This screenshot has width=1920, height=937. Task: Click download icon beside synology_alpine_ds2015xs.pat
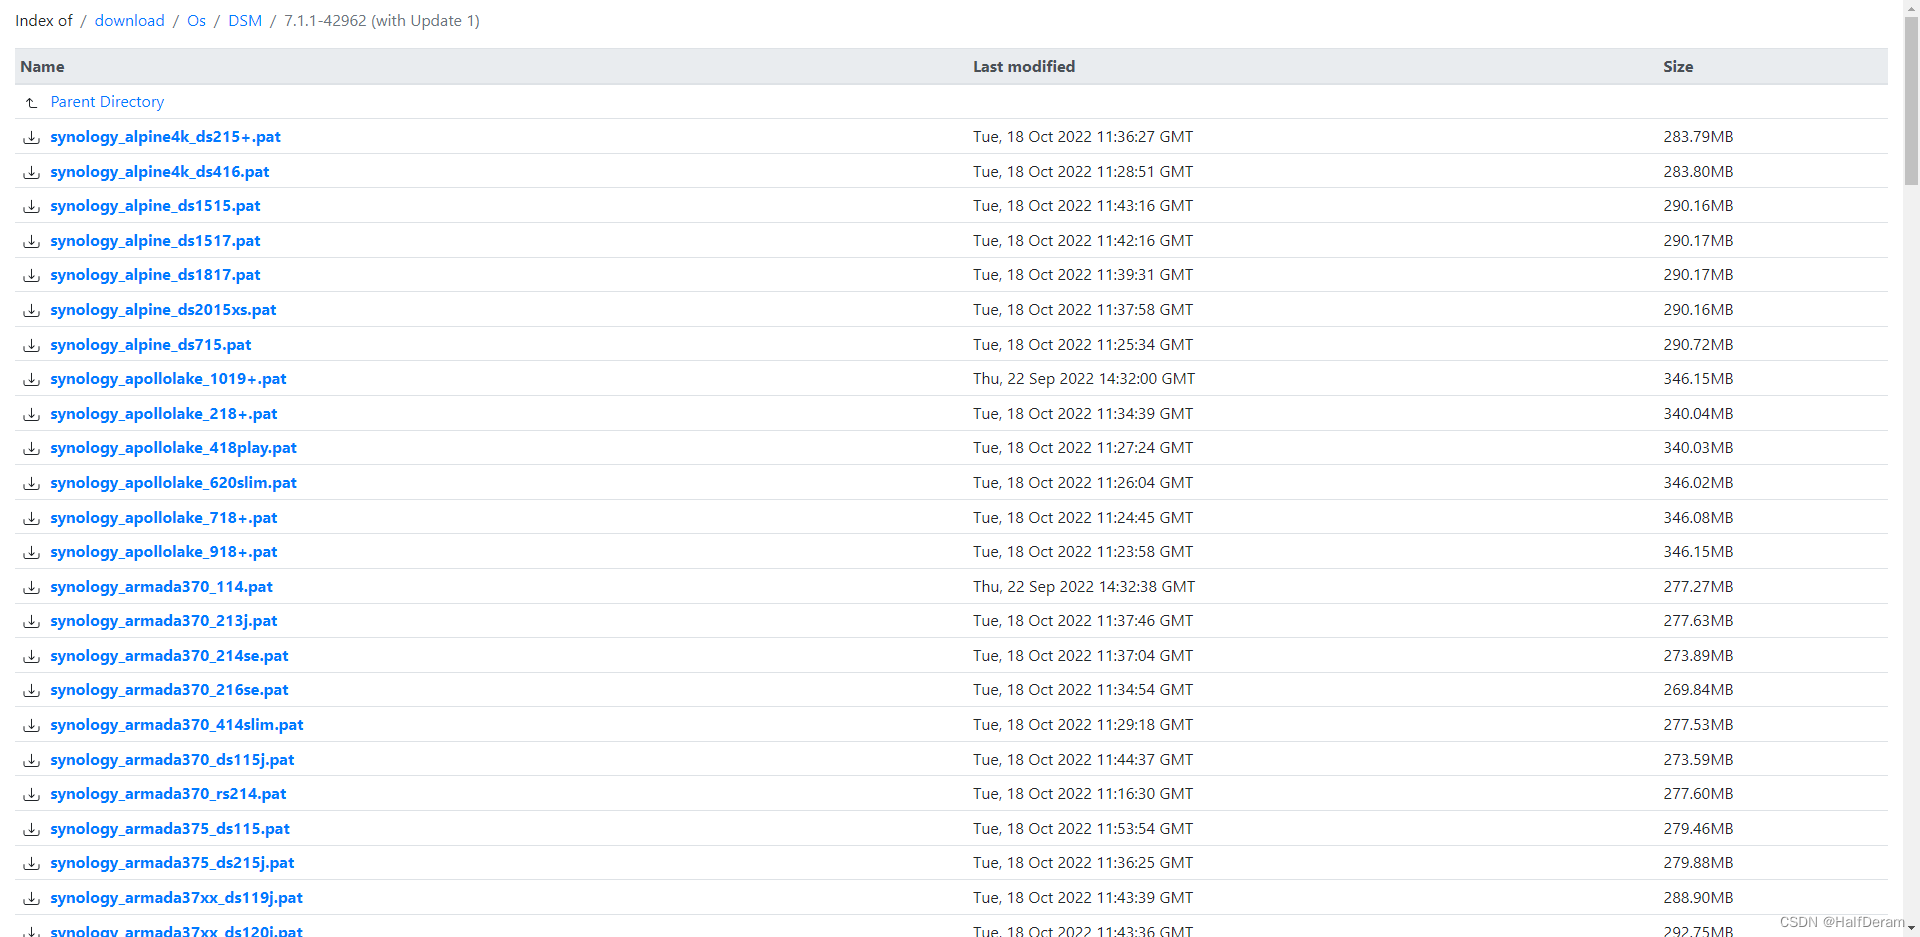[32, 310]
